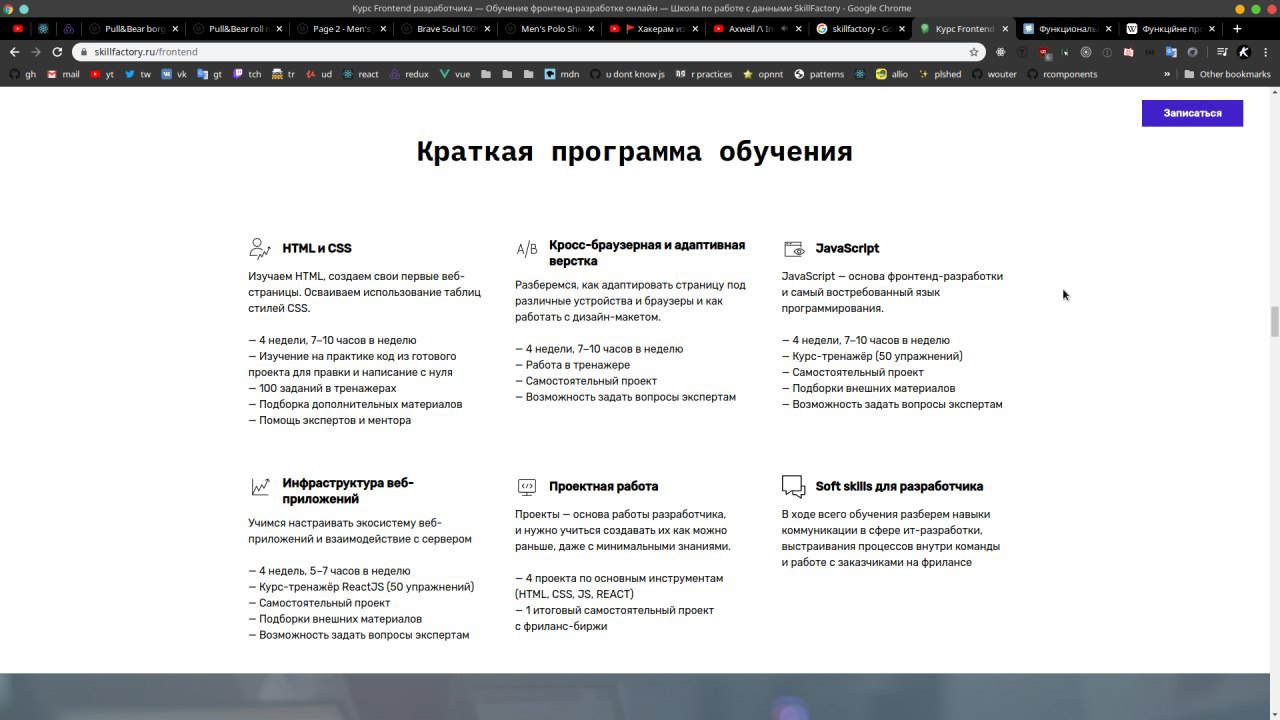
Task: Click the text '100 заданий в тренажерах'
Action: [327, 388]
